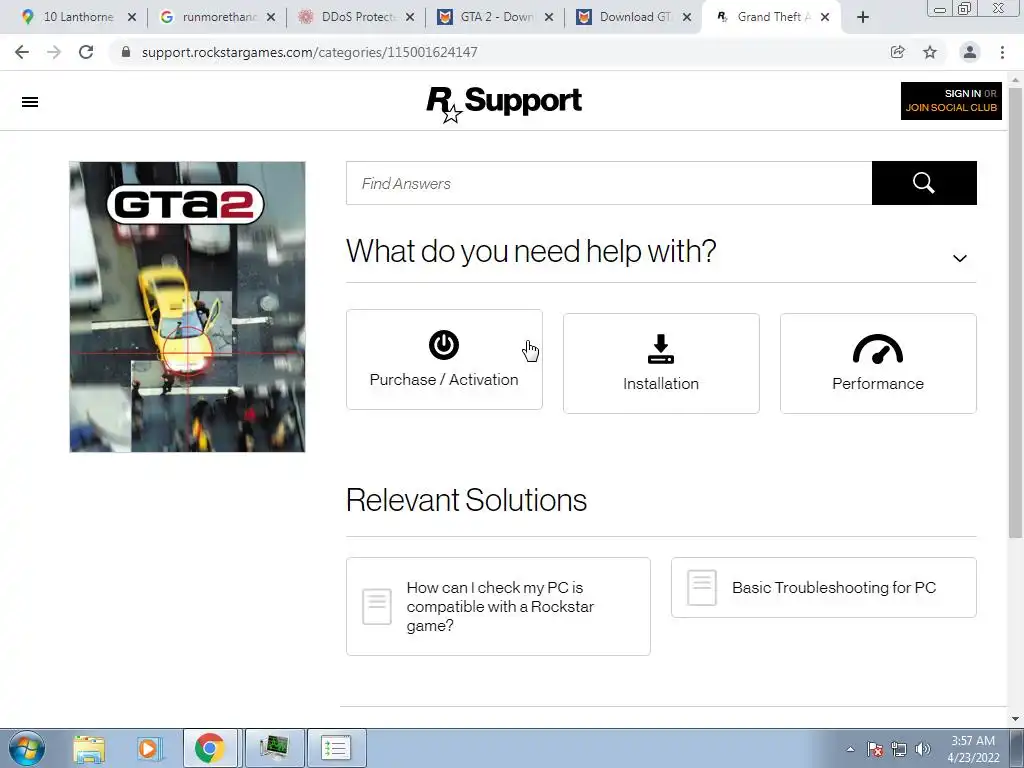Click the Chrome taskbar icon
Screen dimensions: 1024x768
pyautogui.click(x=210, y=748)
